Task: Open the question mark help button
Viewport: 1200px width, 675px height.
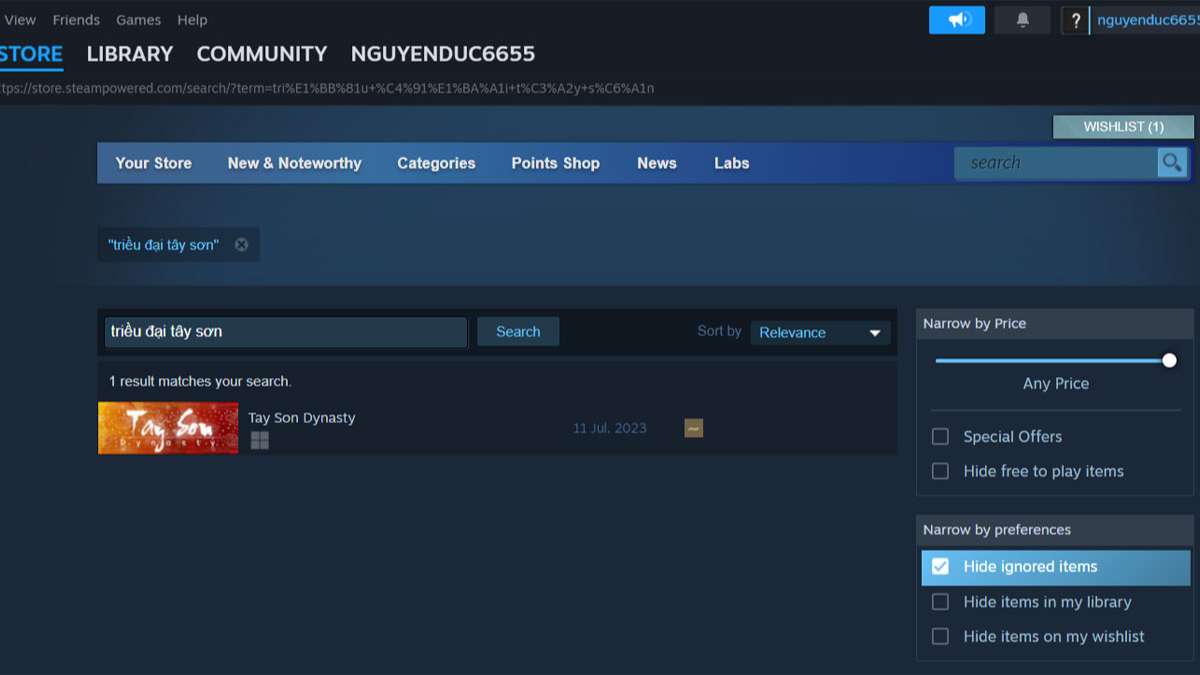Action: click(x=1075, y=20)
